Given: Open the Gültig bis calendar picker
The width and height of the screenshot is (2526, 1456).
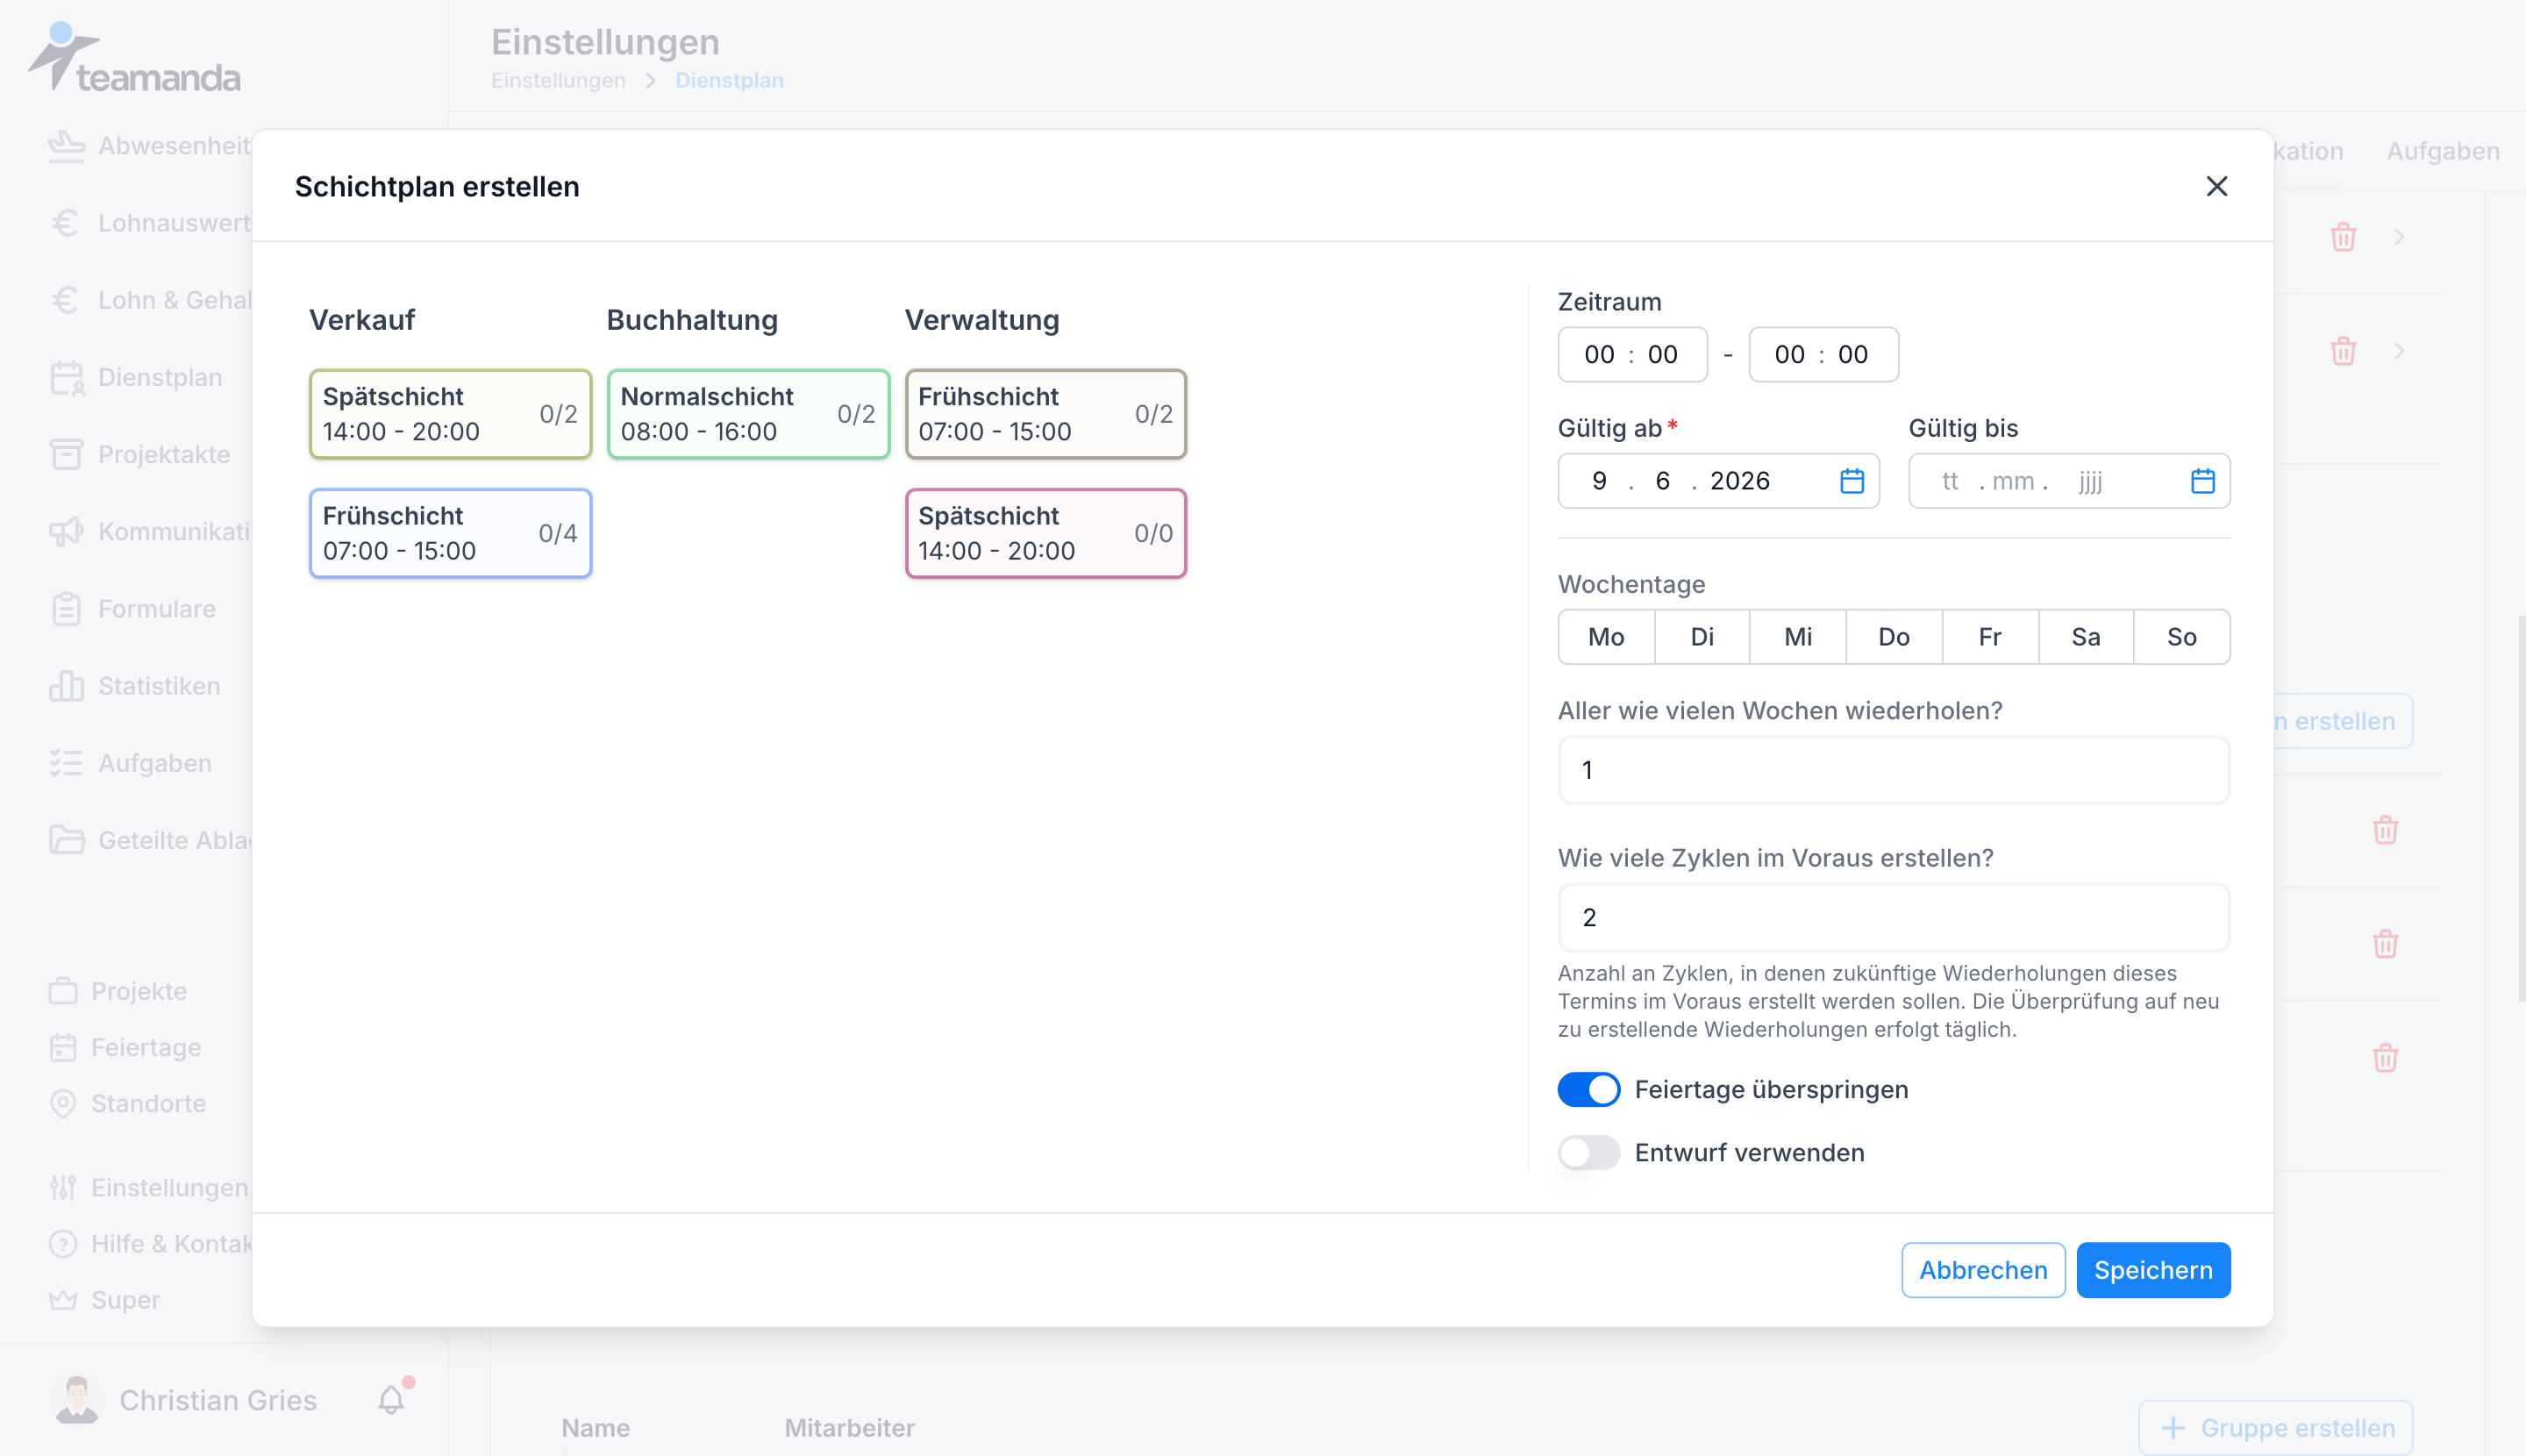Looking at the screenshot, I should click(x=2202, y=481).
